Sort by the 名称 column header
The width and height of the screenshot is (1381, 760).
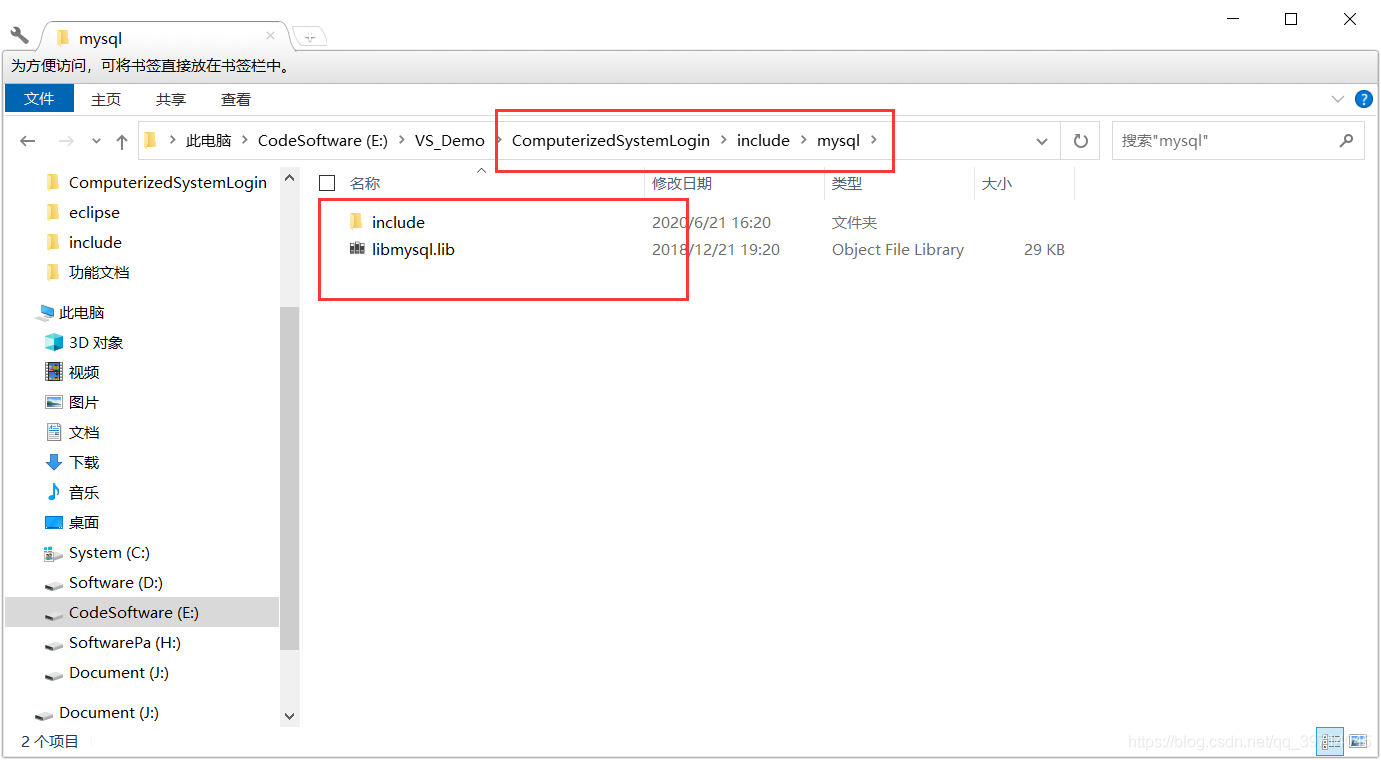point(365,184)
